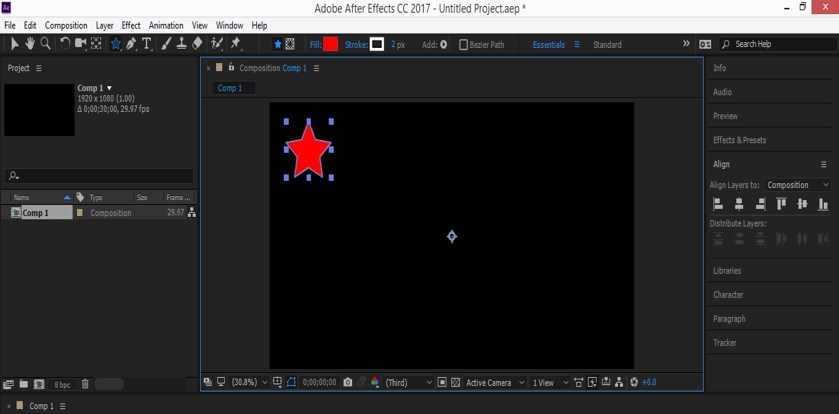
Task: Select the Rotation tool
Action: click(x=65, y=44)
